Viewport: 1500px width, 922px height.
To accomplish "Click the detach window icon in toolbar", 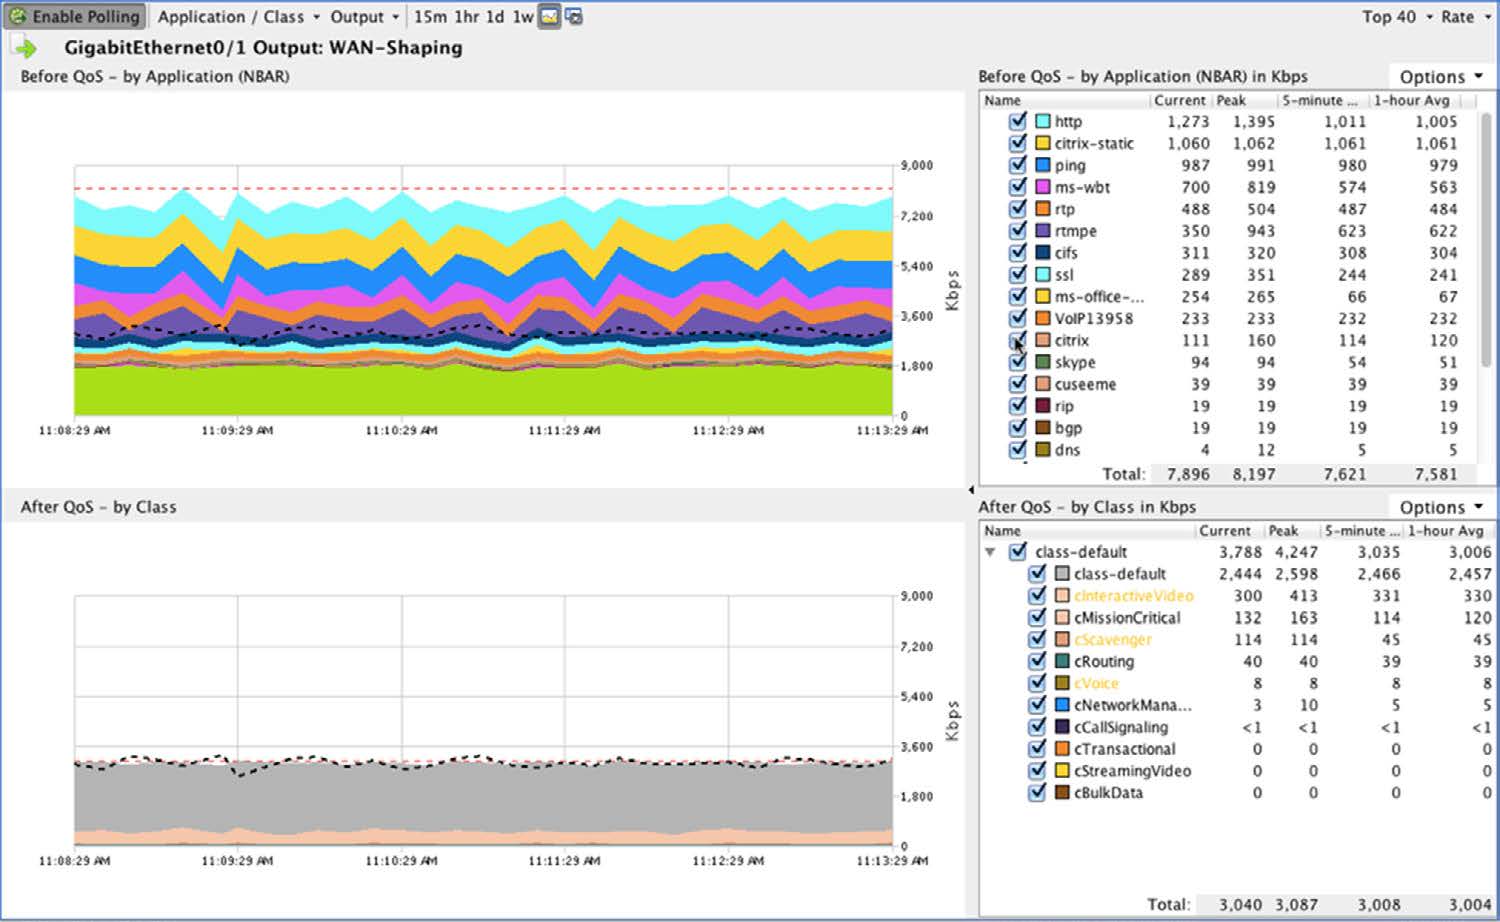I will point(574,17).
